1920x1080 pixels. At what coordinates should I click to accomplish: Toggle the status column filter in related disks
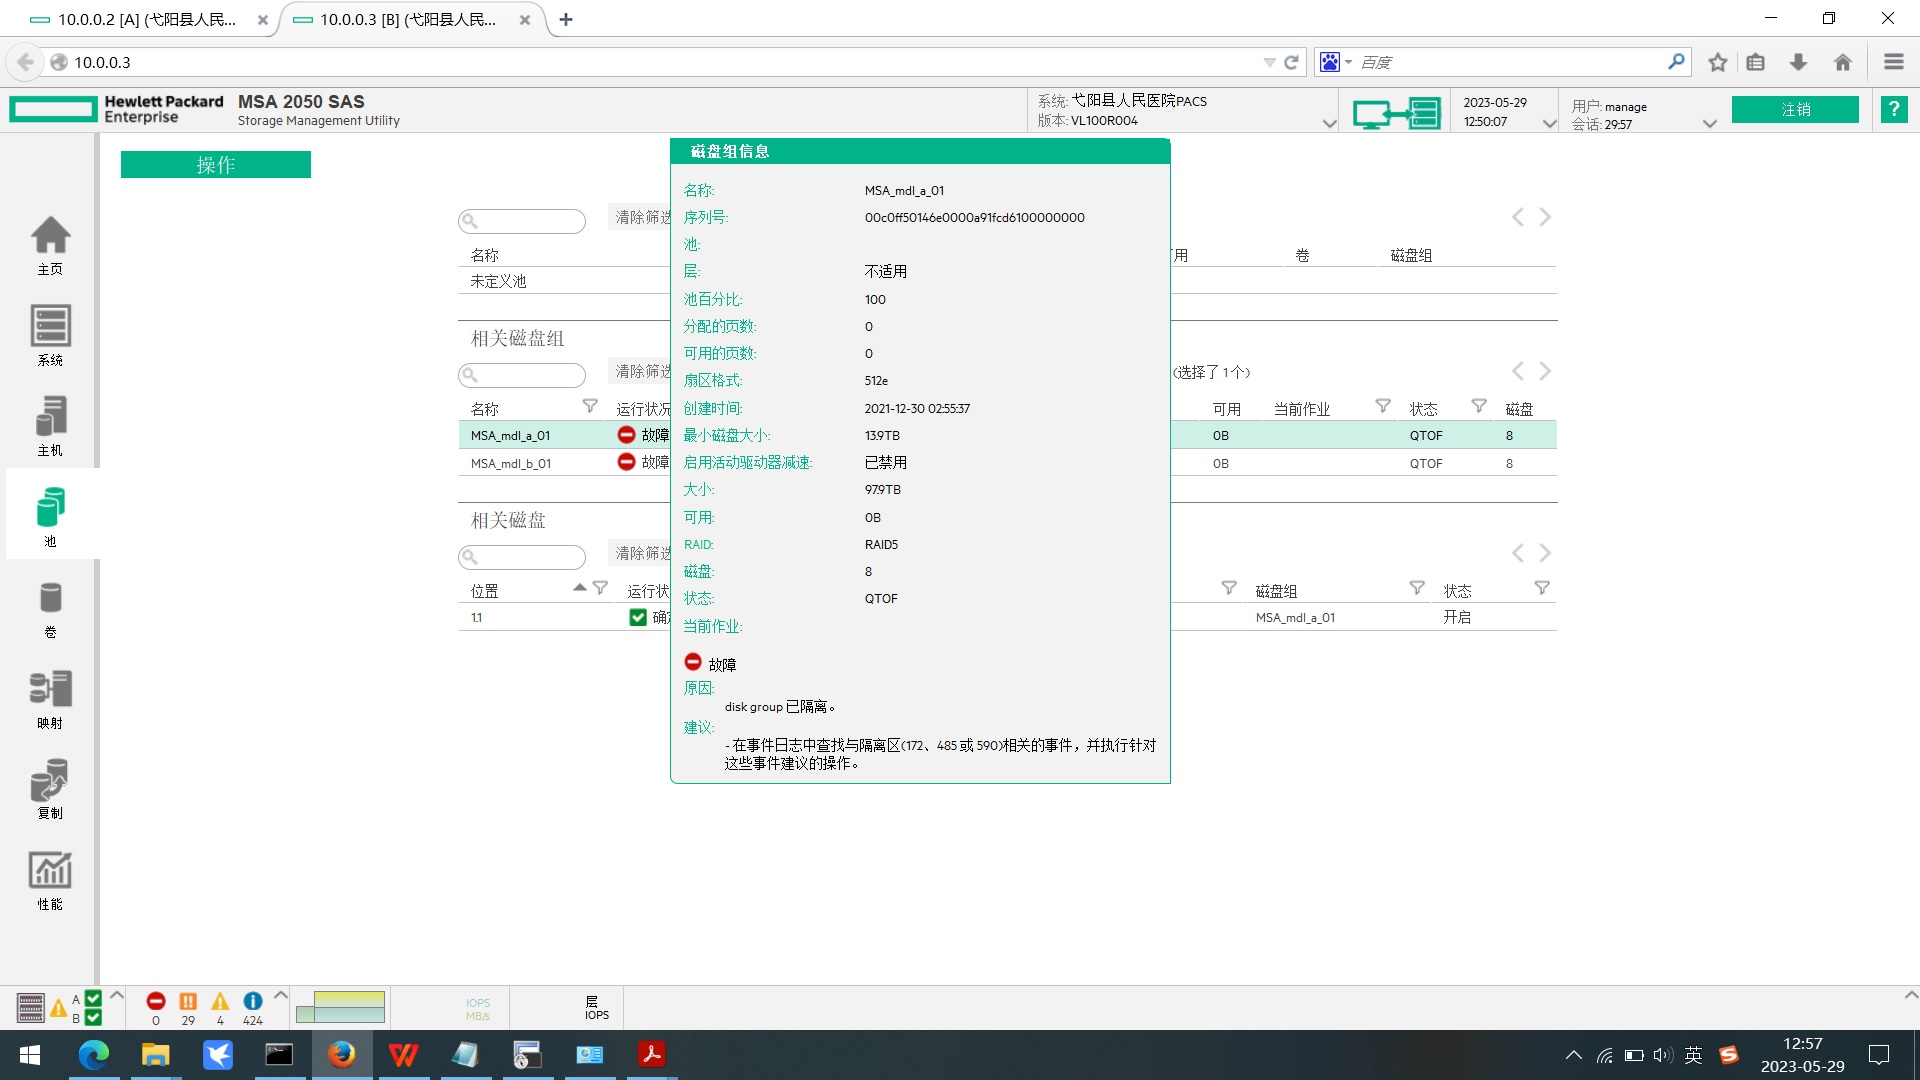pyautogui.click(x=1542, y=588)
